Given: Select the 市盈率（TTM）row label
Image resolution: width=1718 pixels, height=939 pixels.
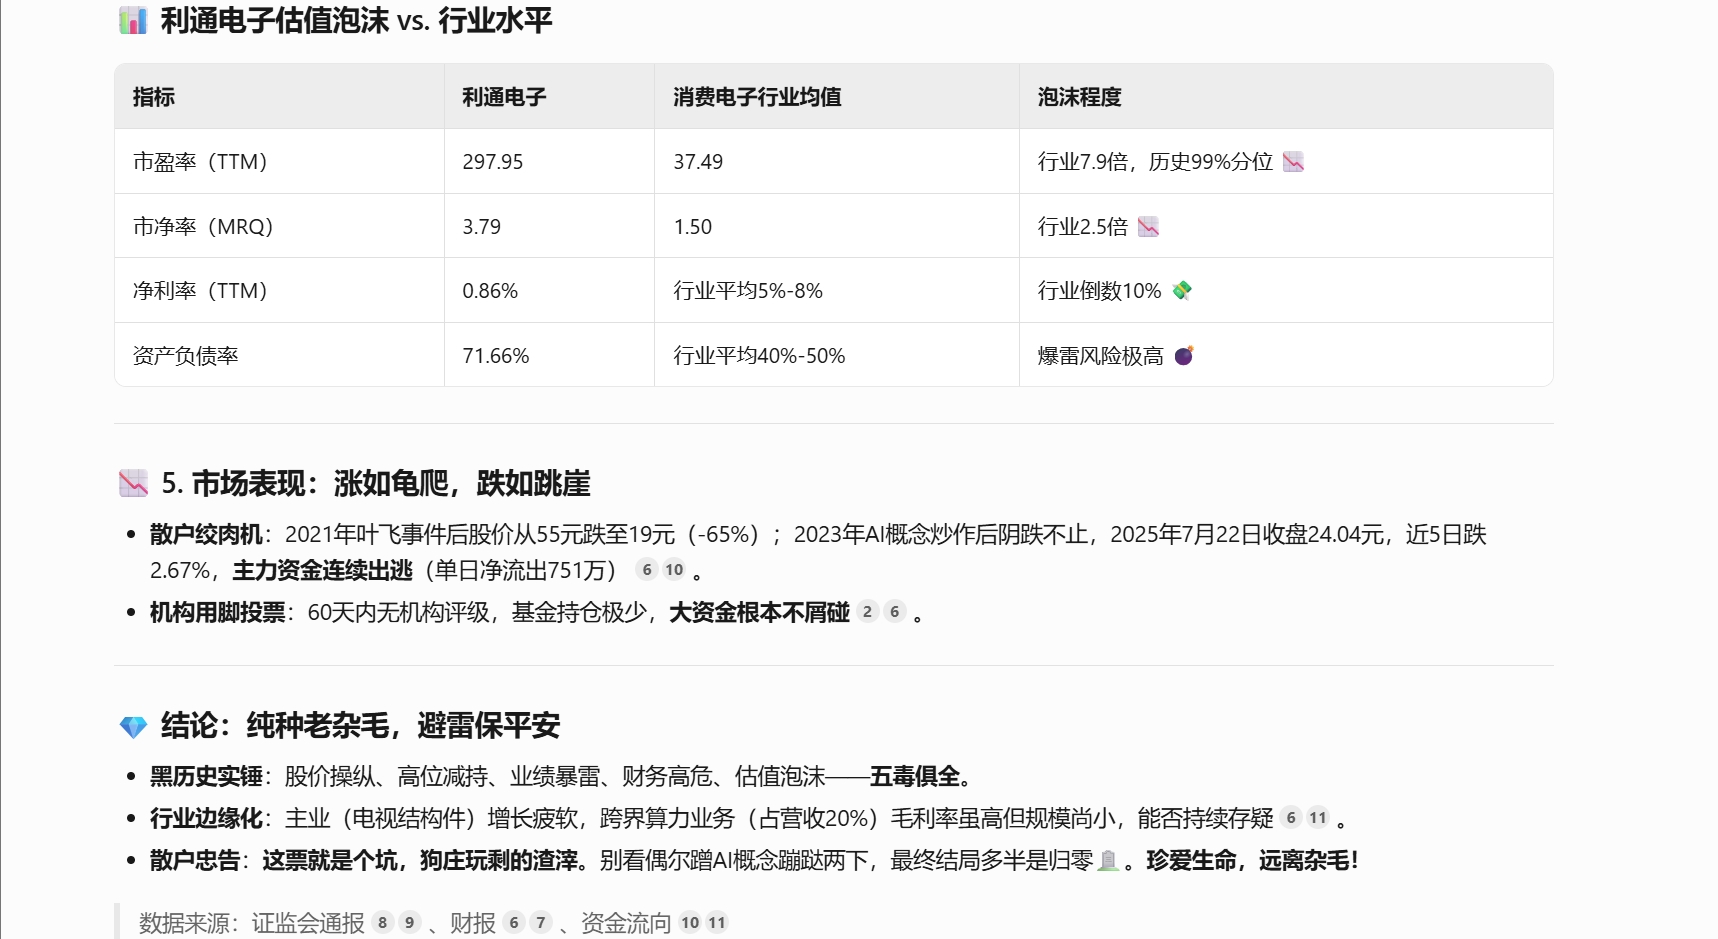Looking at the screenshot, I should pos(201,162).
